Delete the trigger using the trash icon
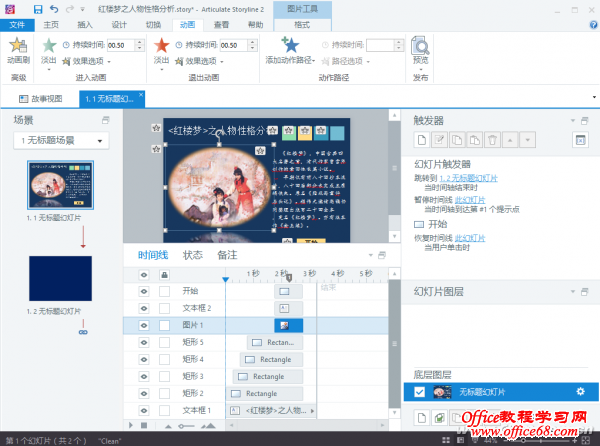Image resolution: width=600 pixels, height=446 pixels. click(494, 141)
